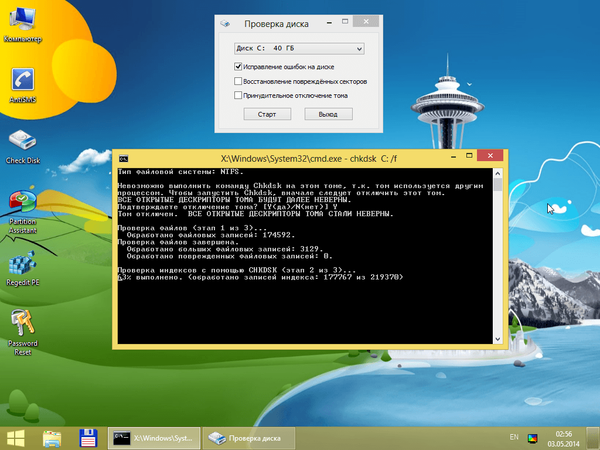Click the 63% выполнено progress line
The height and width of the screenshot is (450, 600).
coord(260,277)
